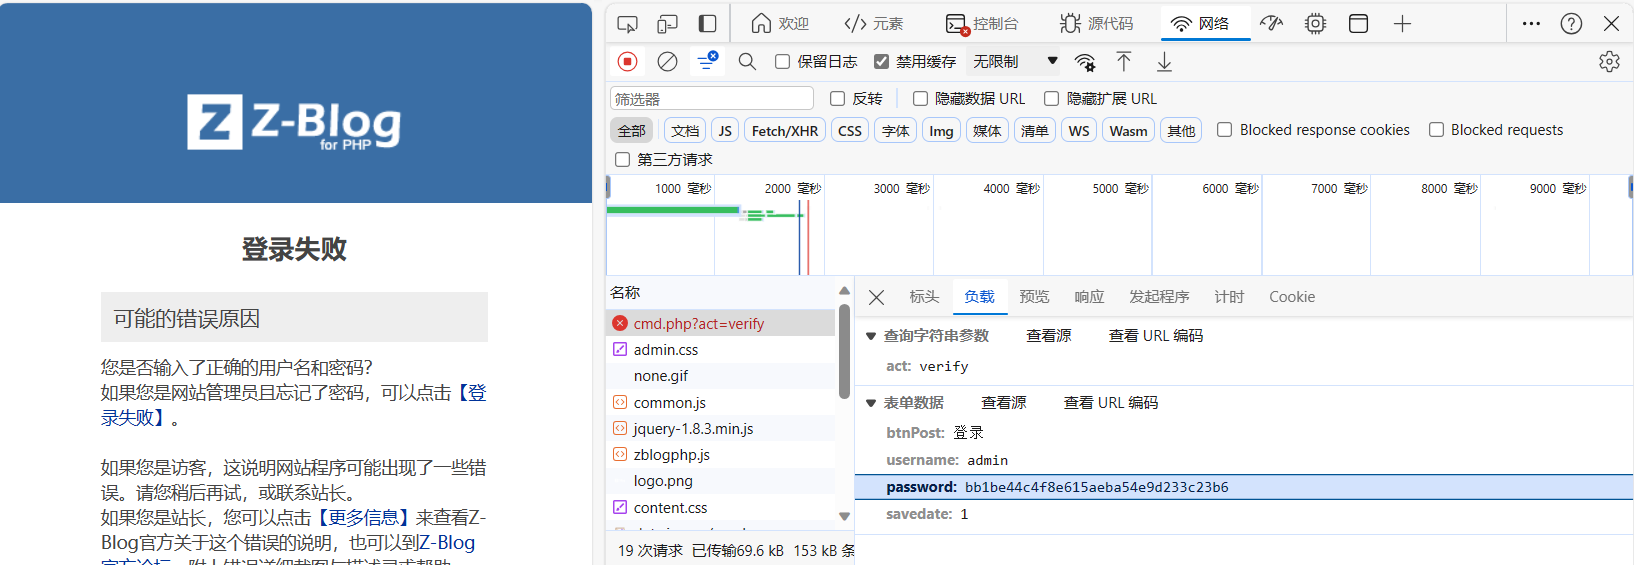Open network settings gear icon
Screen dimensions: 1634x565
point(1609,61)
